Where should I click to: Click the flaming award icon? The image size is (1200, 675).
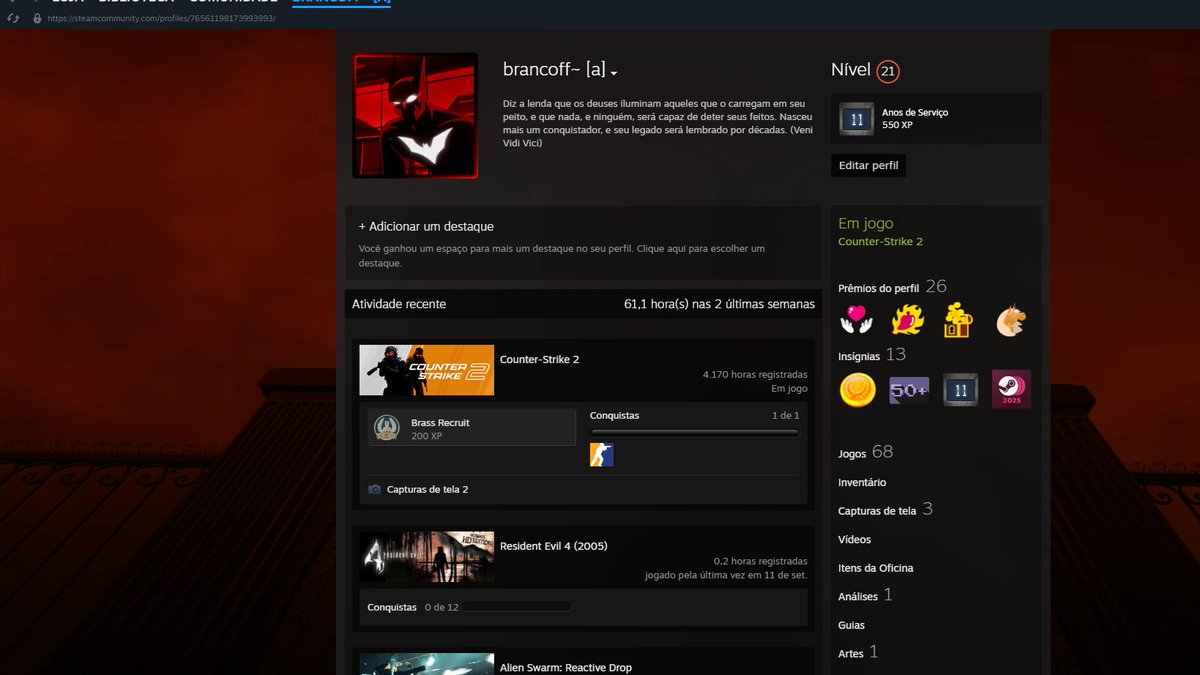(x=908, y=320)
